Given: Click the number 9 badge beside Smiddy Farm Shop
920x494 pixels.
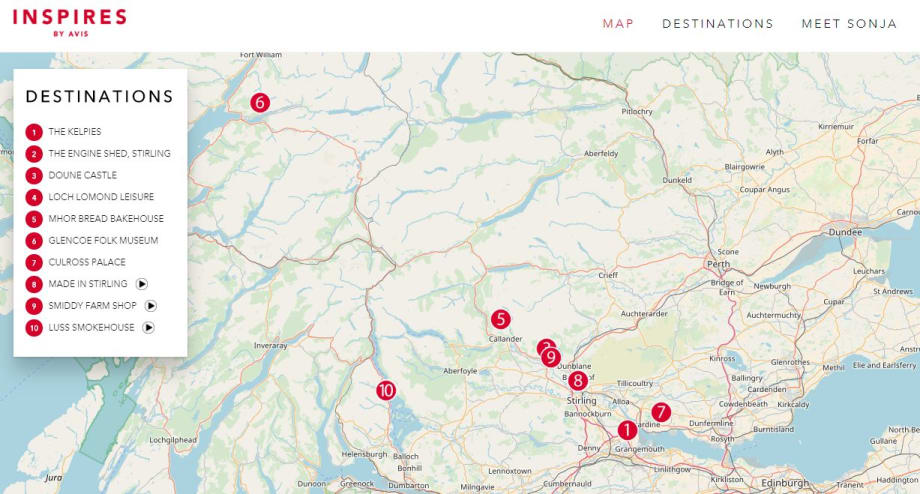Looking at the screenshot, I should pos(34,306).
